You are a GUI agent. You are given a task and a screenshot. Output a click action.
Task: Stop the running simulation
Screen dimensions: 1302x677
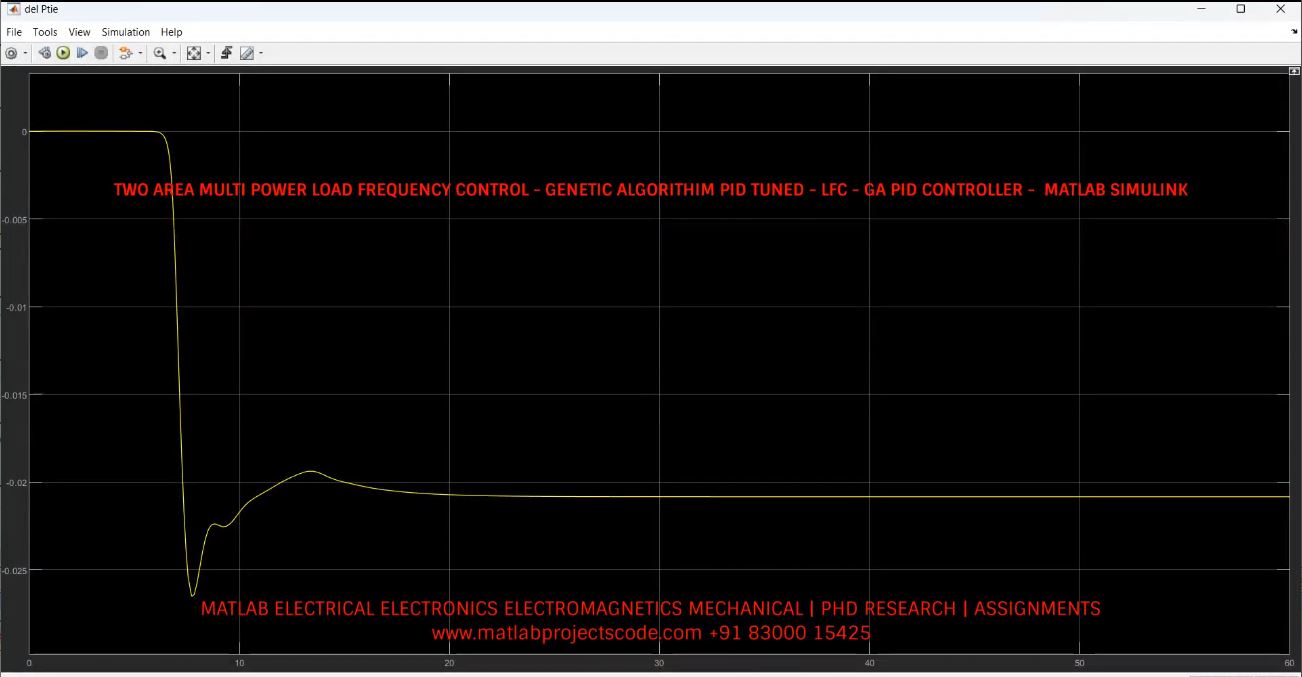point(100,53)
